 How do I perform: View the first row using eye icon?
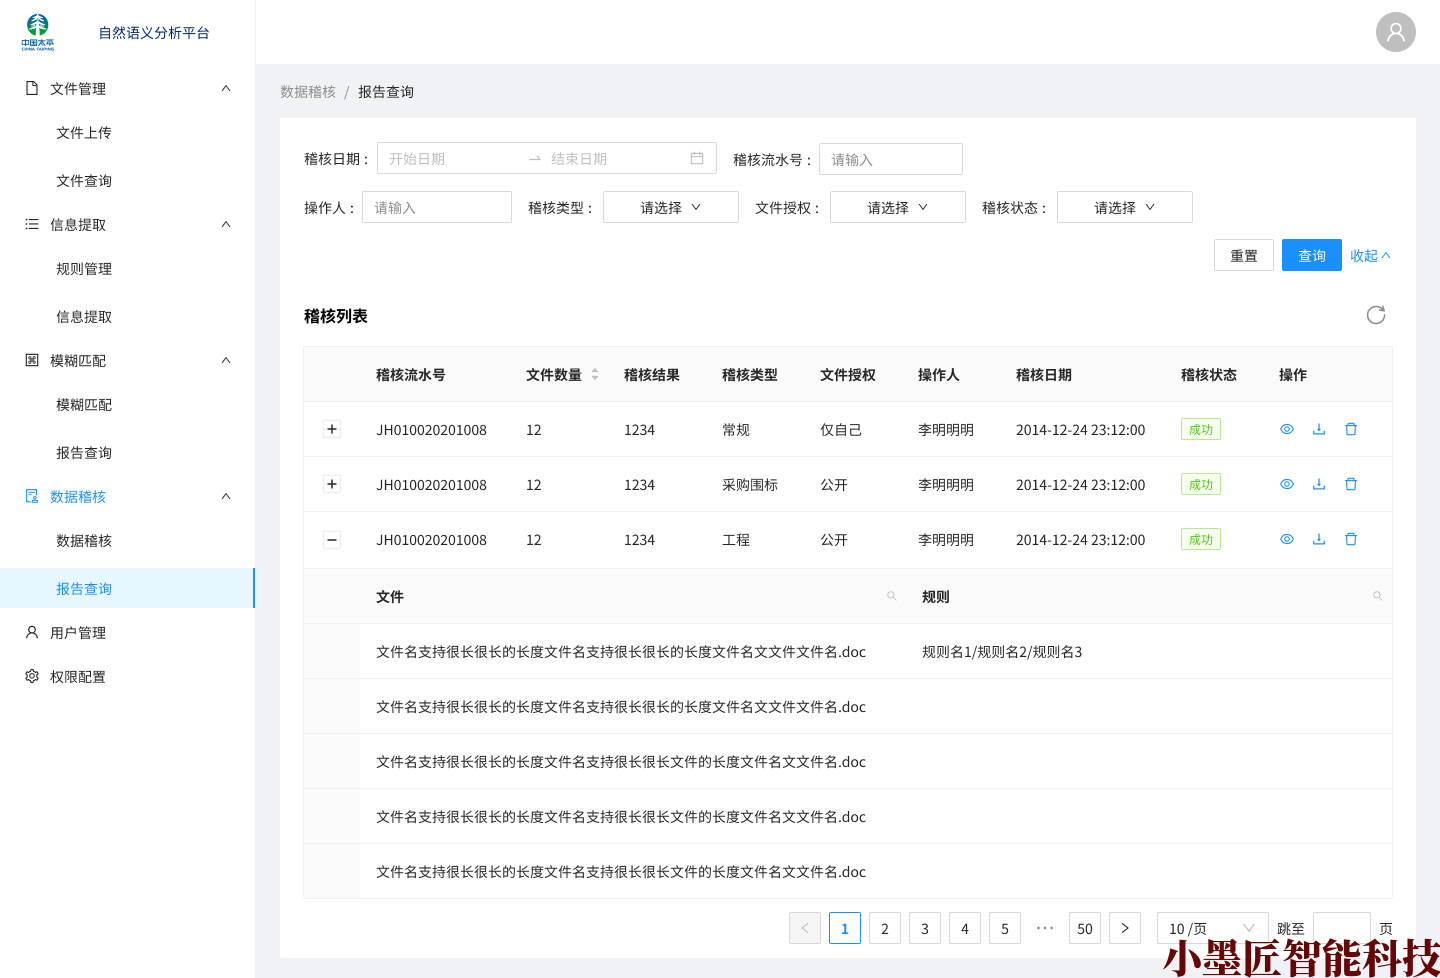pyautogui.click(x=1287, y=429)
